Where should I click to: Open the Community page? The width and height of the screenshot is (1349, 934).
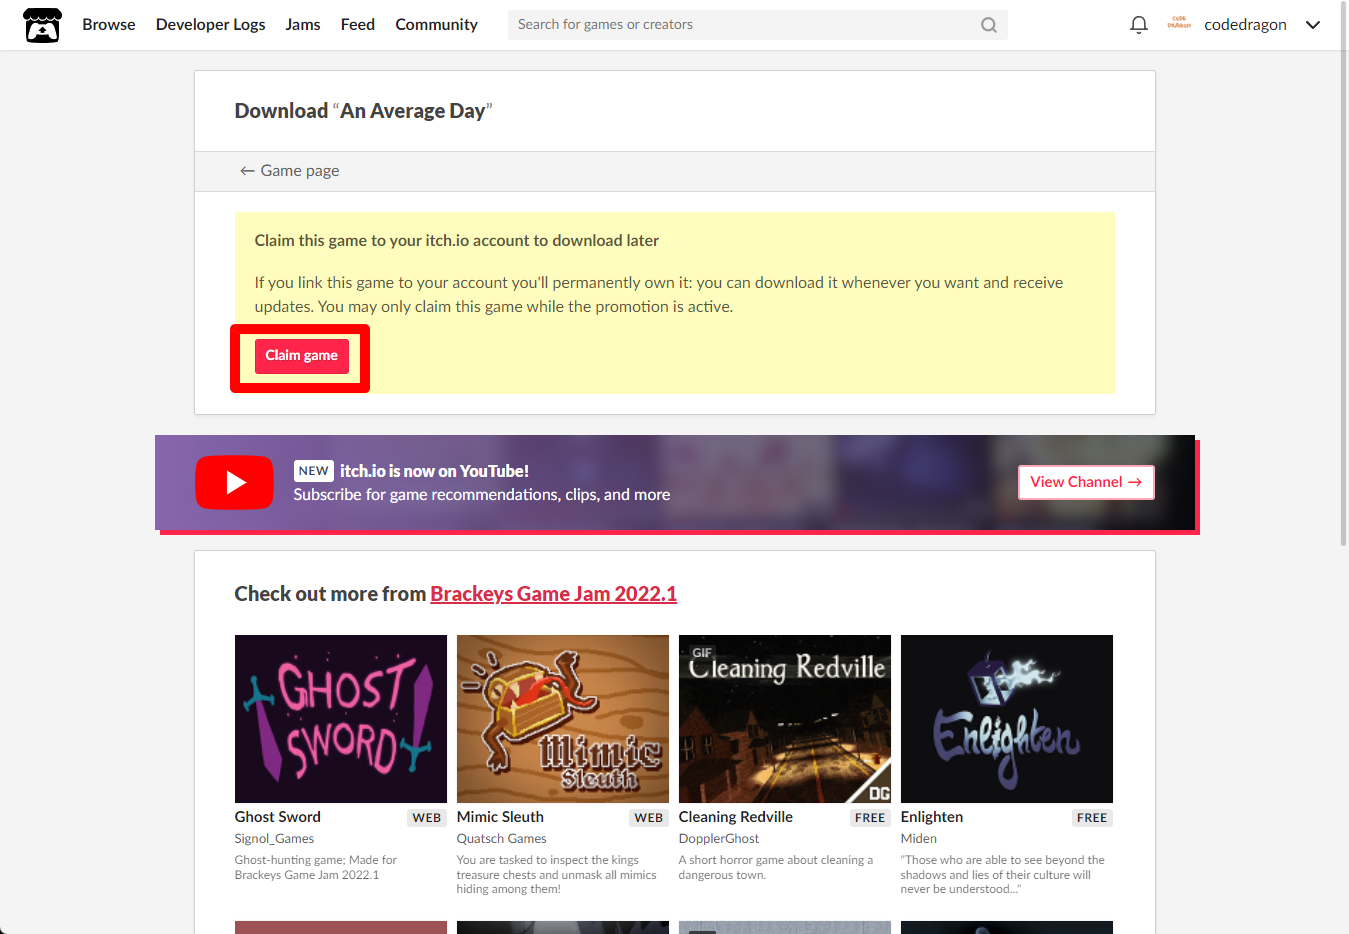437,25
